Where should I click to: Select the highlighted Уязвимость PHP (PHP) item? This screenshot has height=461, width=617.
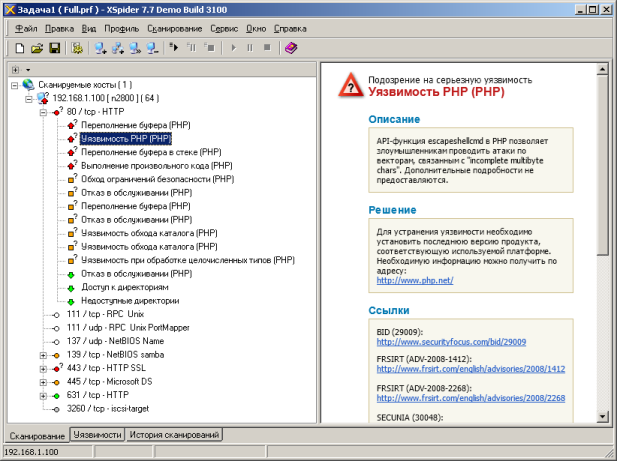click(x=126, y=138)
